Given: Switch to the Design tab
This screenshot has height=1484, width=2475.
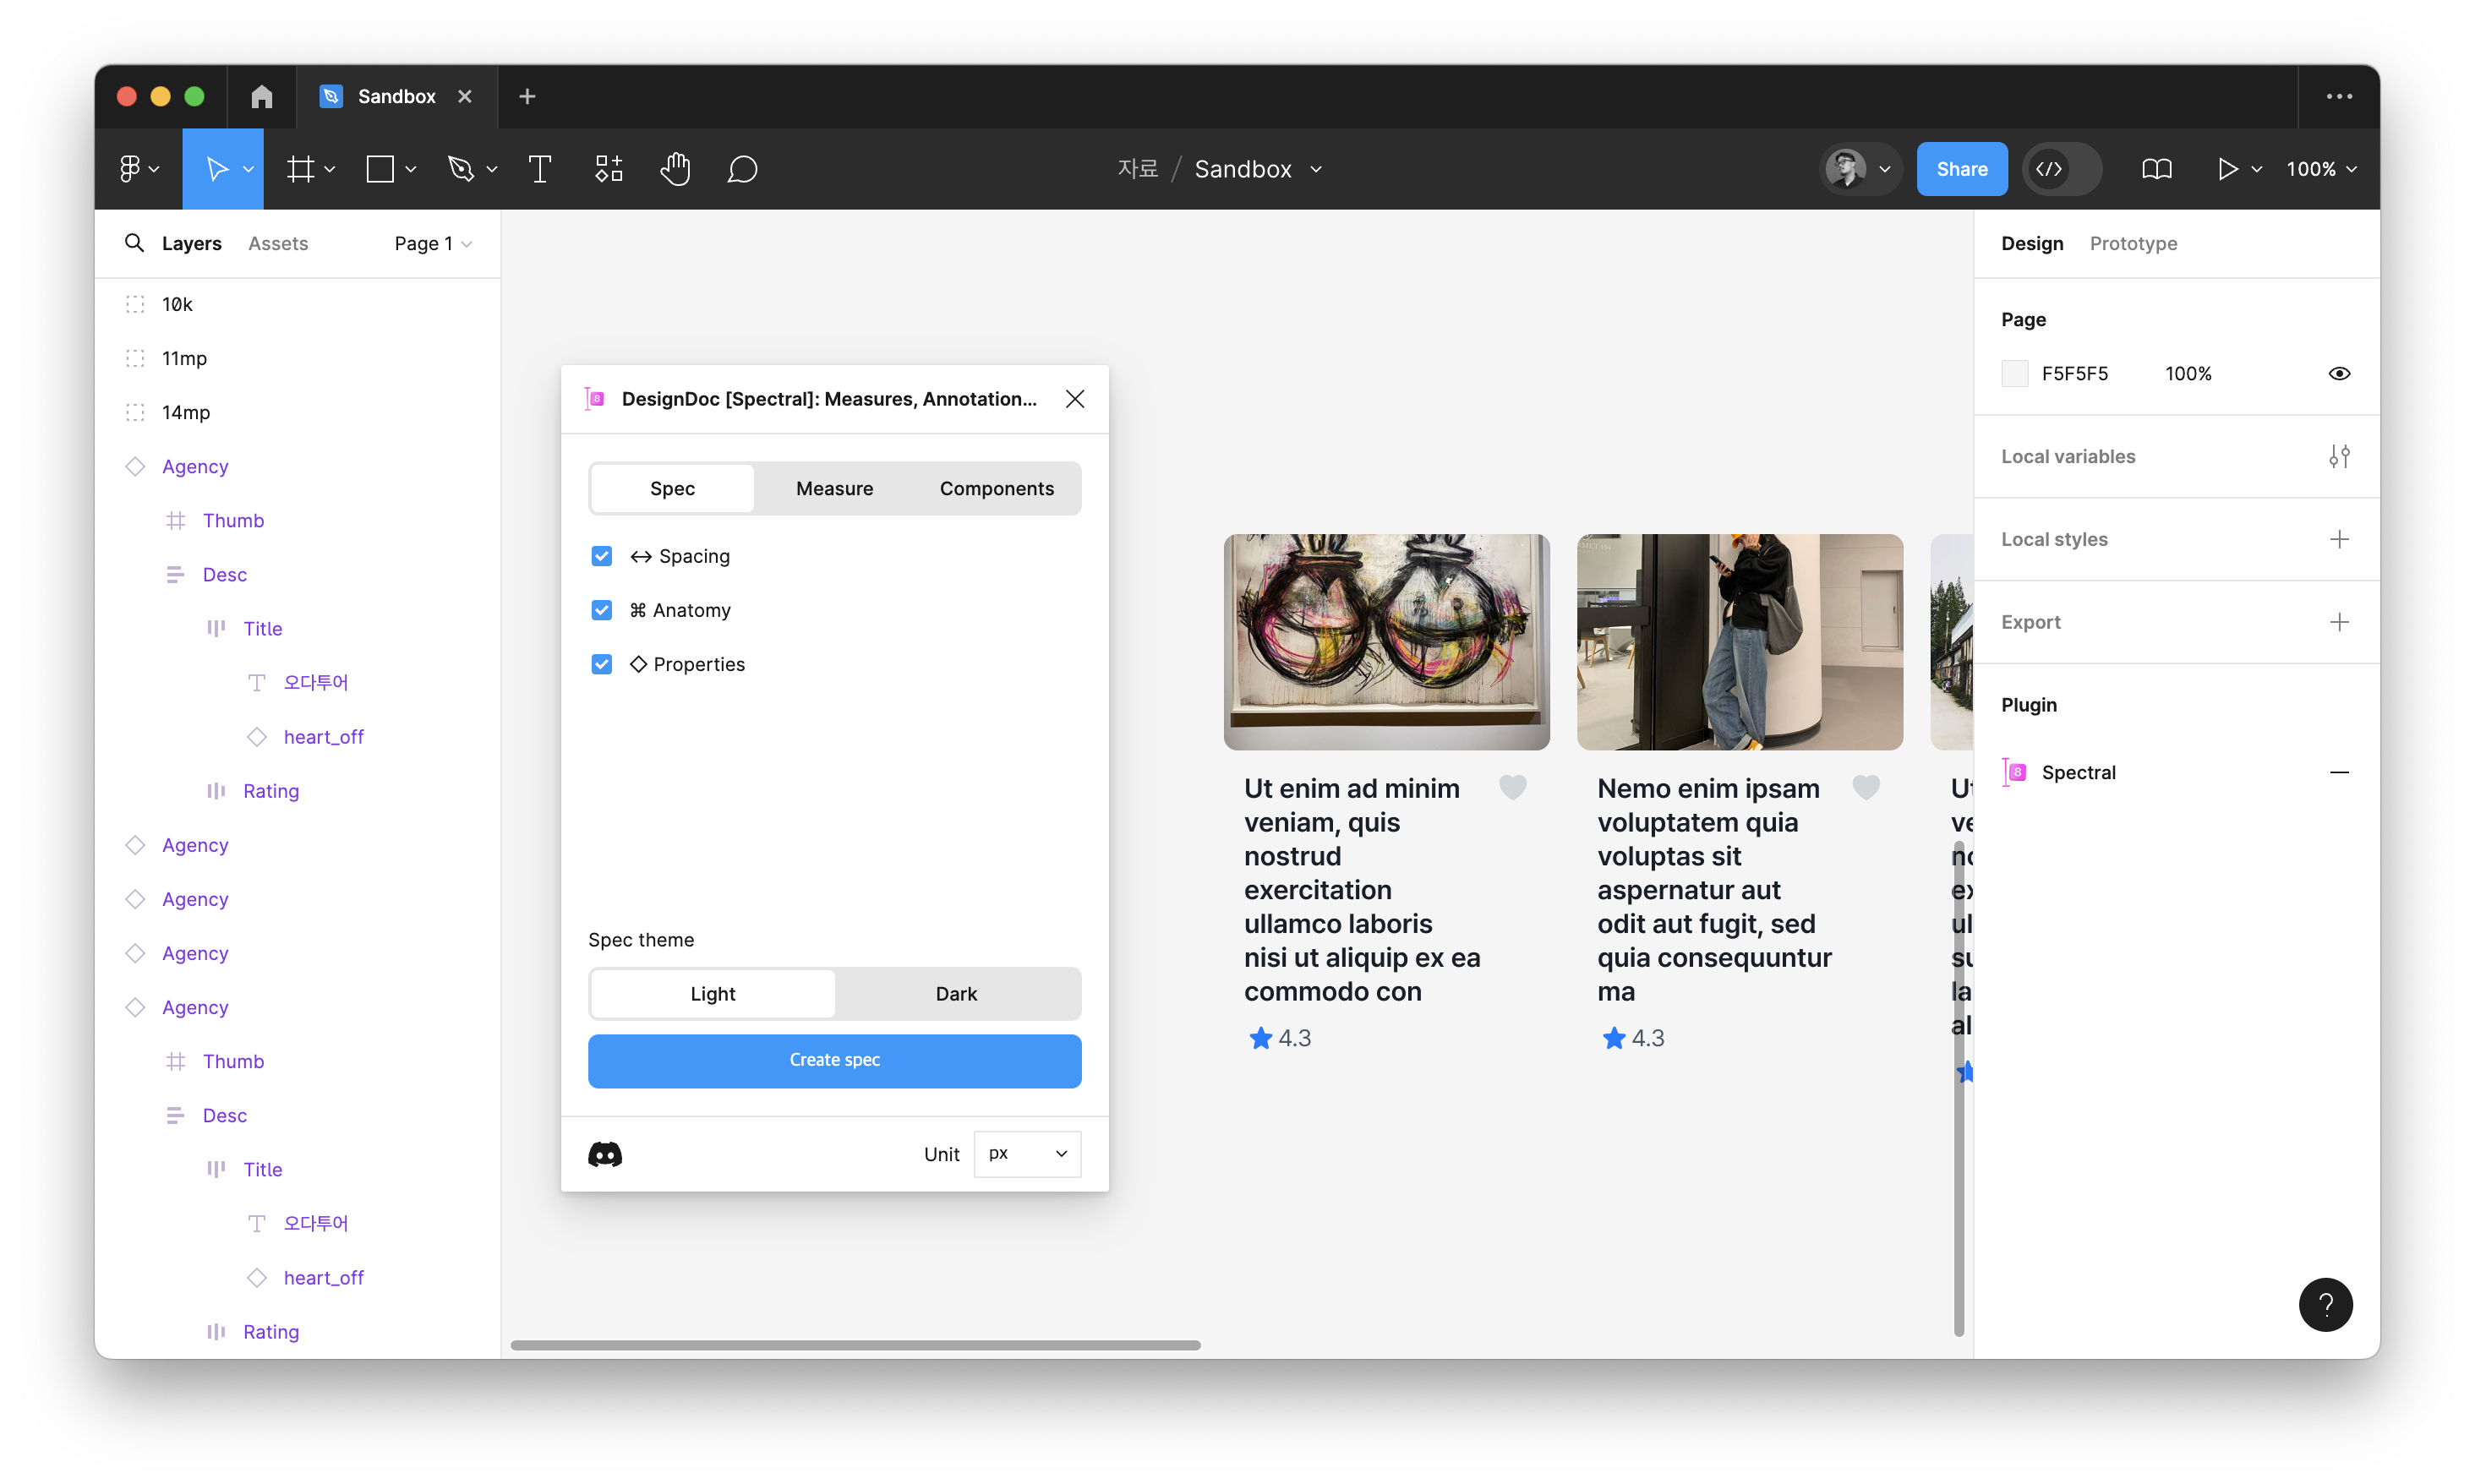Looking at the screenshot, I should click(2031, 243).
